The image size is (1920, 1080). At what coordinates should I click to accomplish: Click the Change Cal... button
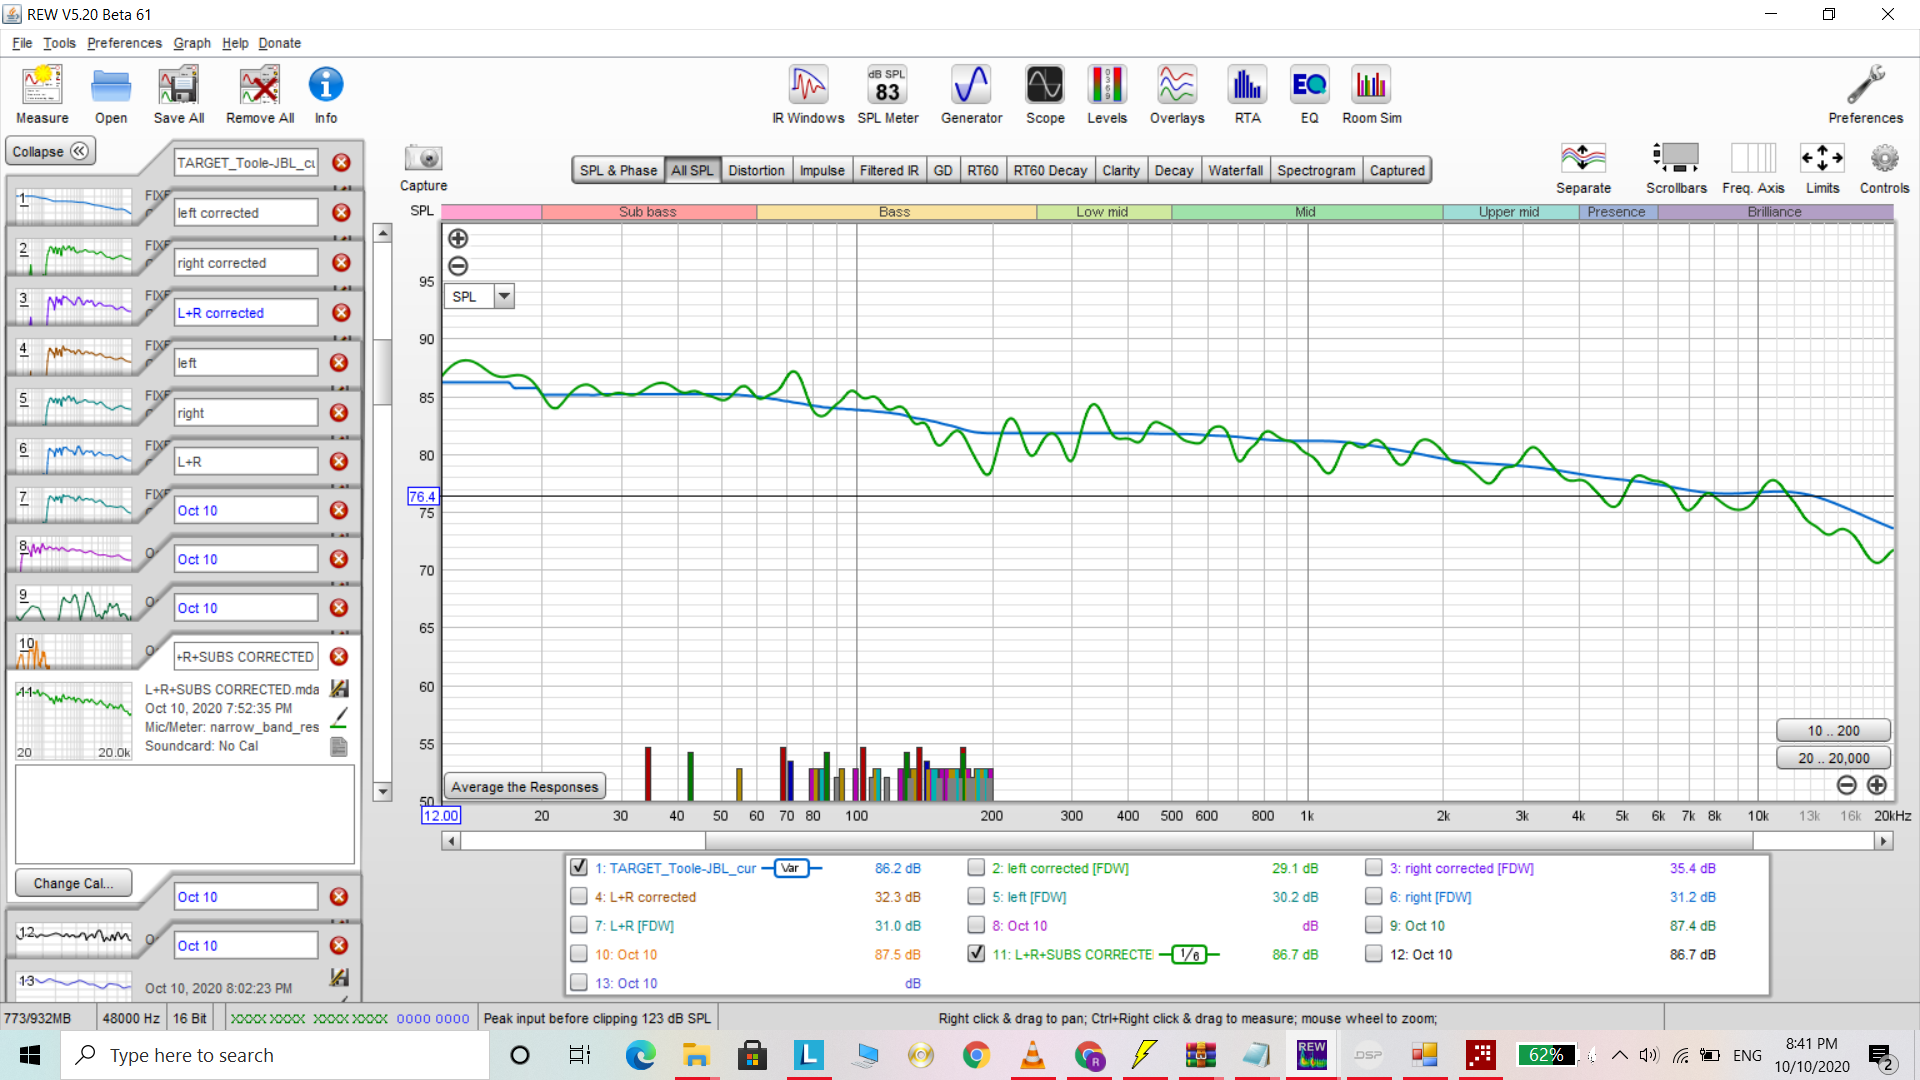(73, 883)
